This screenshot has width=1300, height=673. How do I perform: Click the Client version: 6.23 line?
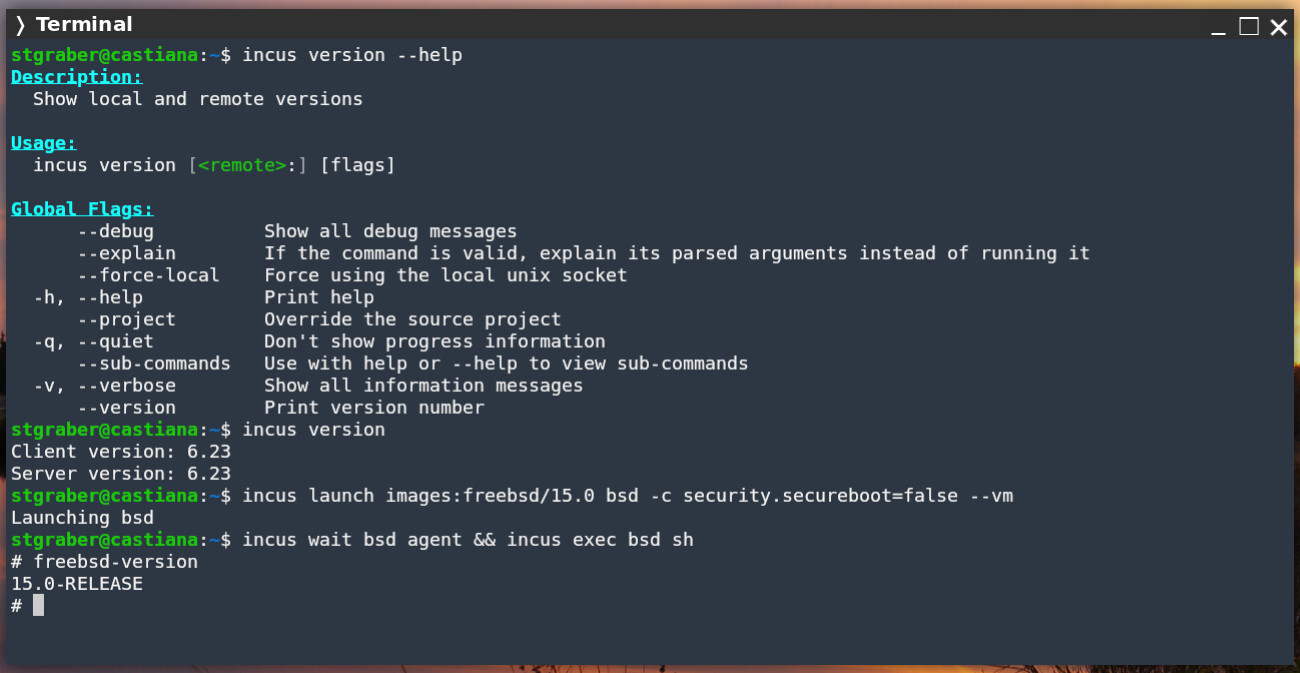121,451
